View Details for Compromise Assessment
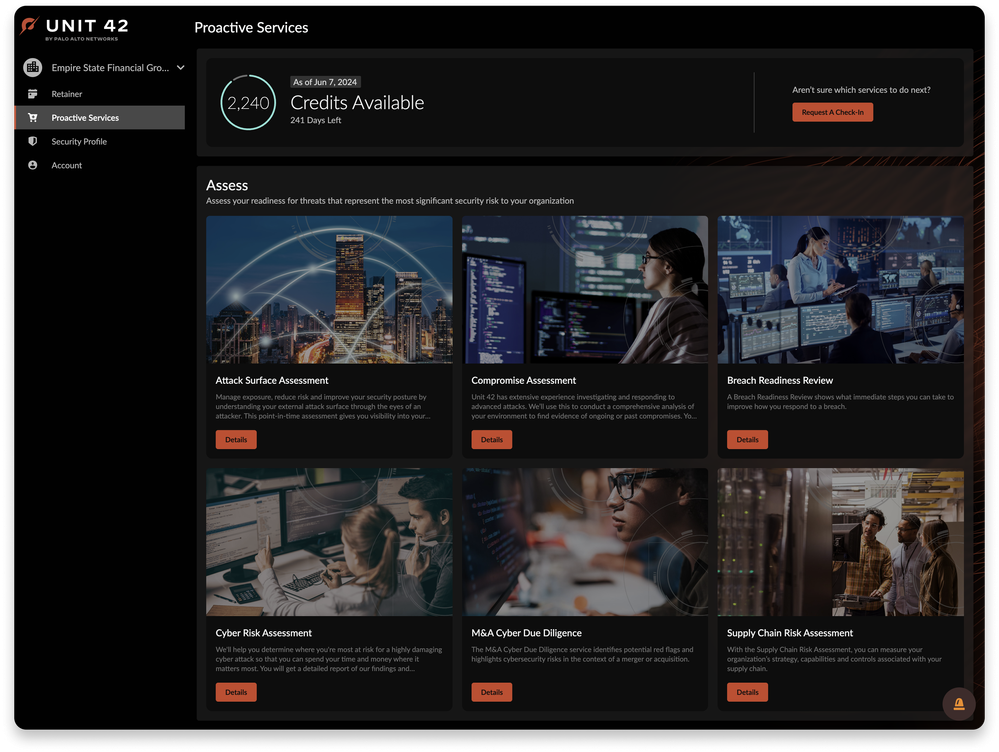 pyautogui.click(x=492, y=440)
